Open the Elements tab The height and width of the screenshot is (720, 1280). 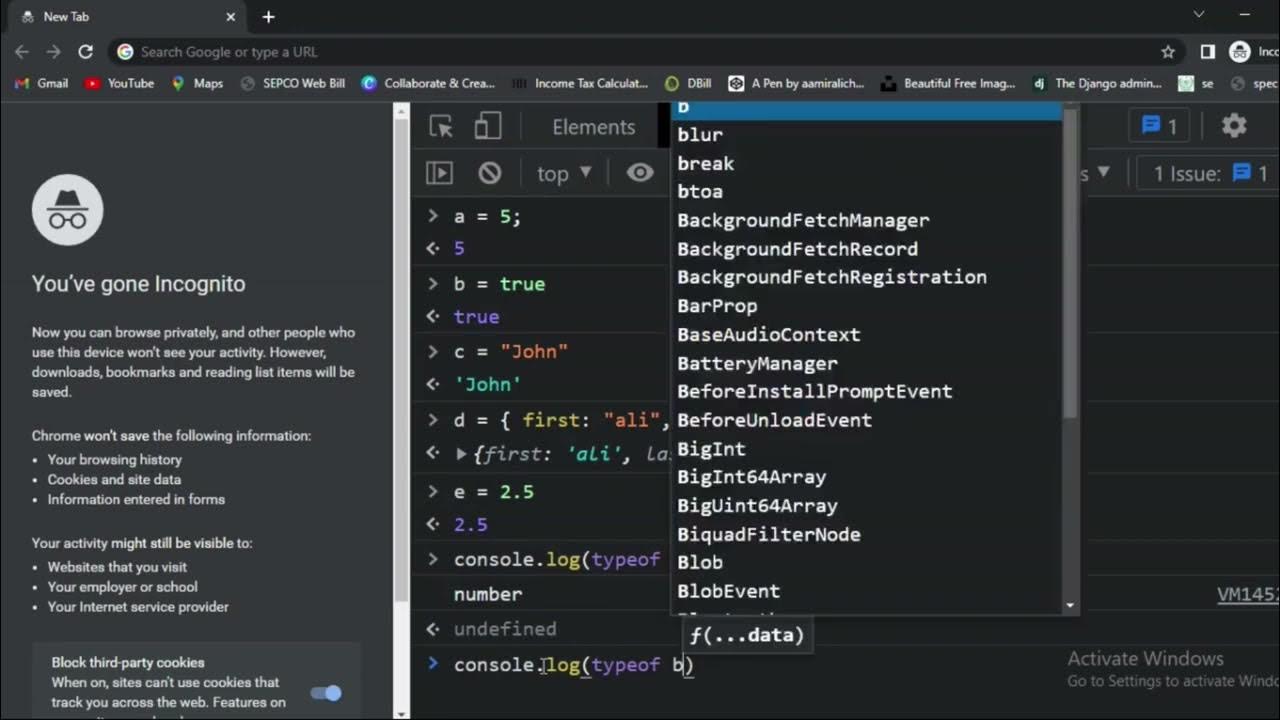click(x=594, y=127)
